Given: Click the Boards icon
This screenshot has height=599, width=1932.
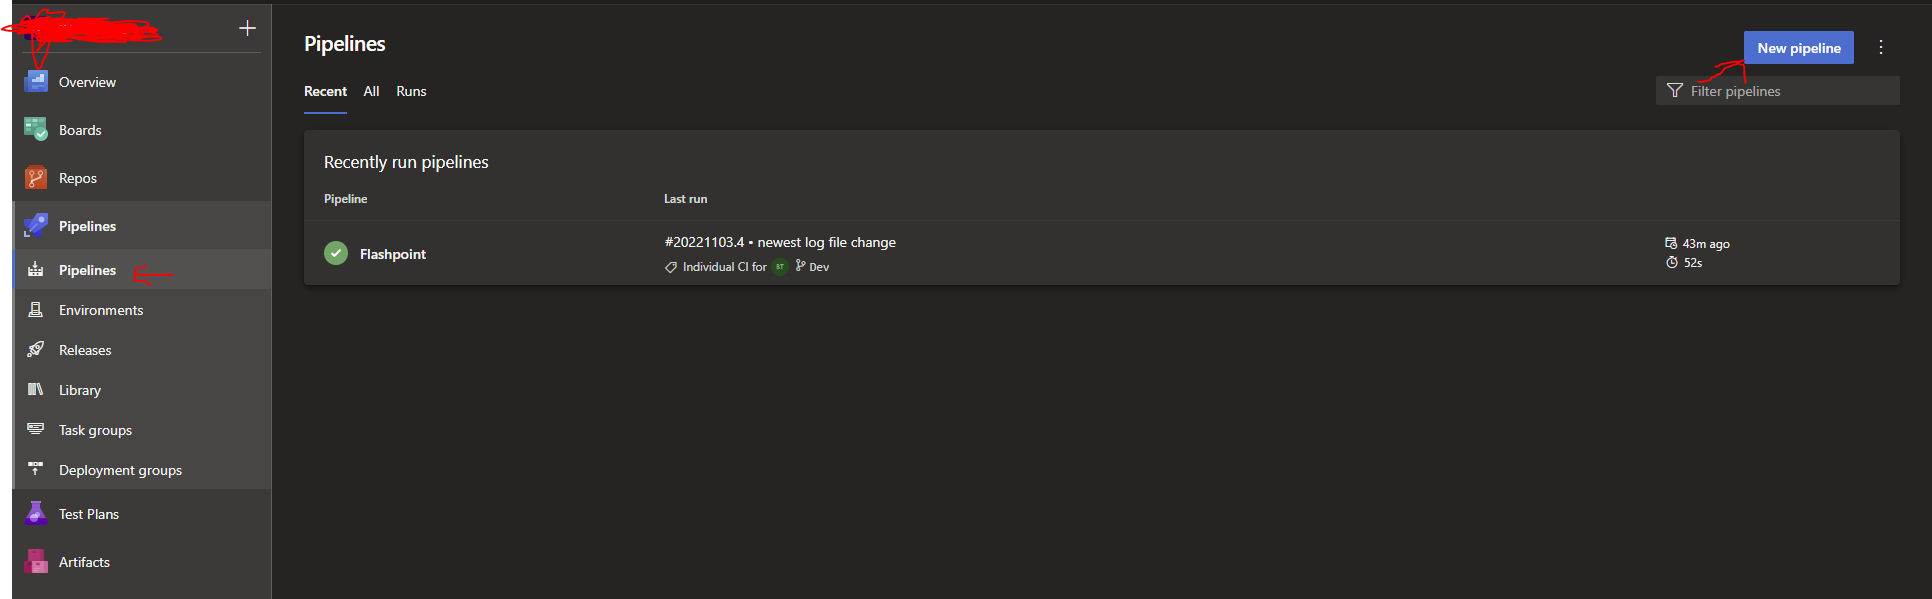Looking at the screenshot, I should (36, 129).
